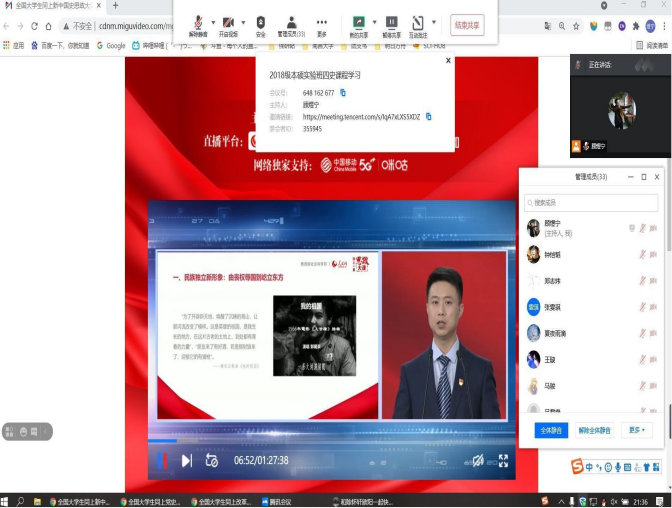
Task: Open the More dropdown in members panel
Action: (x=636, y=430)
